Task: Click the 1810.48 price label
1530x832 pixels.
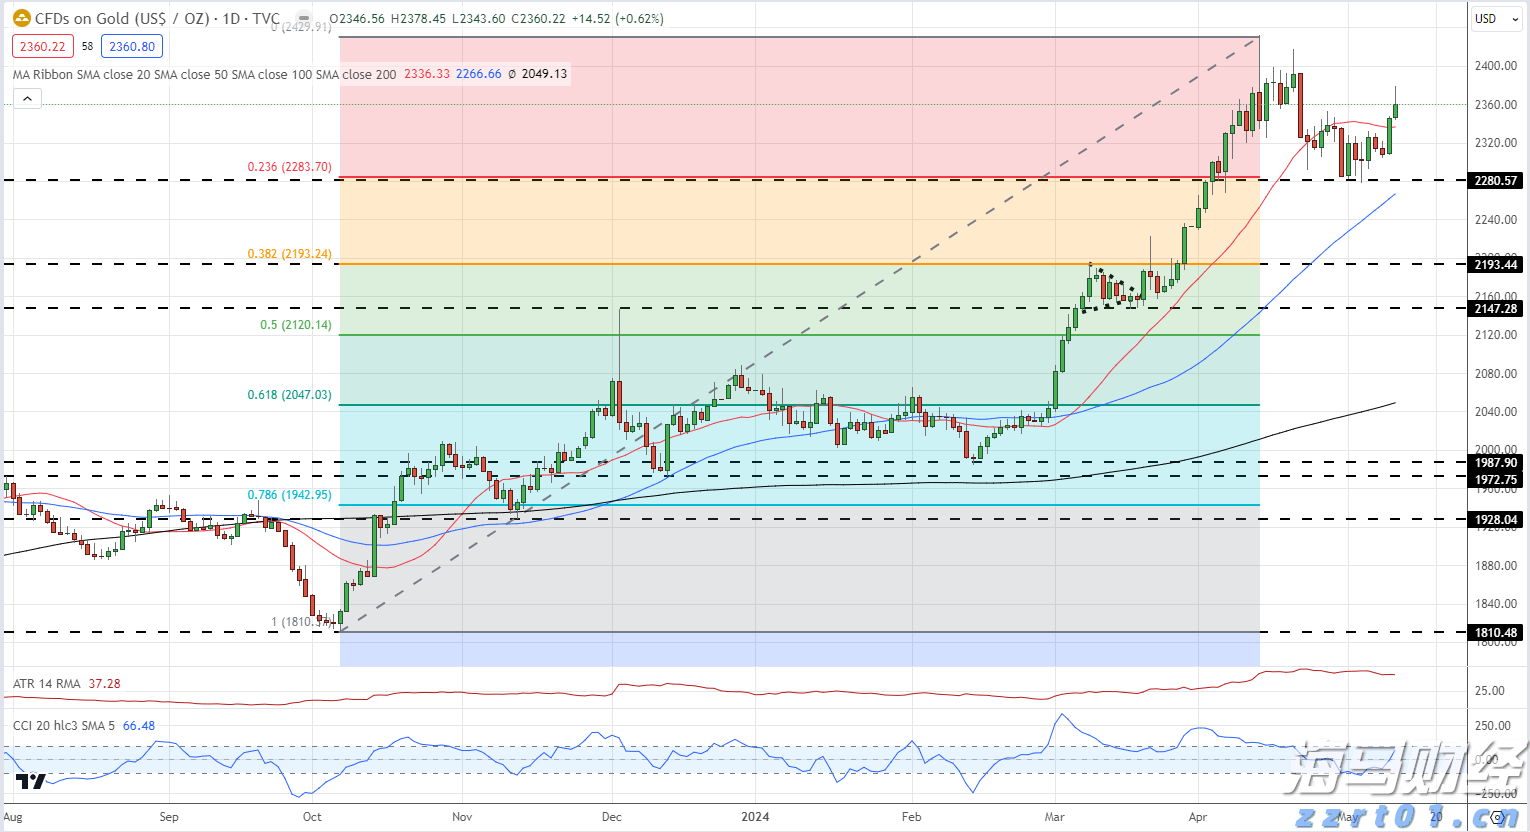Action: tap(1496, 633)
